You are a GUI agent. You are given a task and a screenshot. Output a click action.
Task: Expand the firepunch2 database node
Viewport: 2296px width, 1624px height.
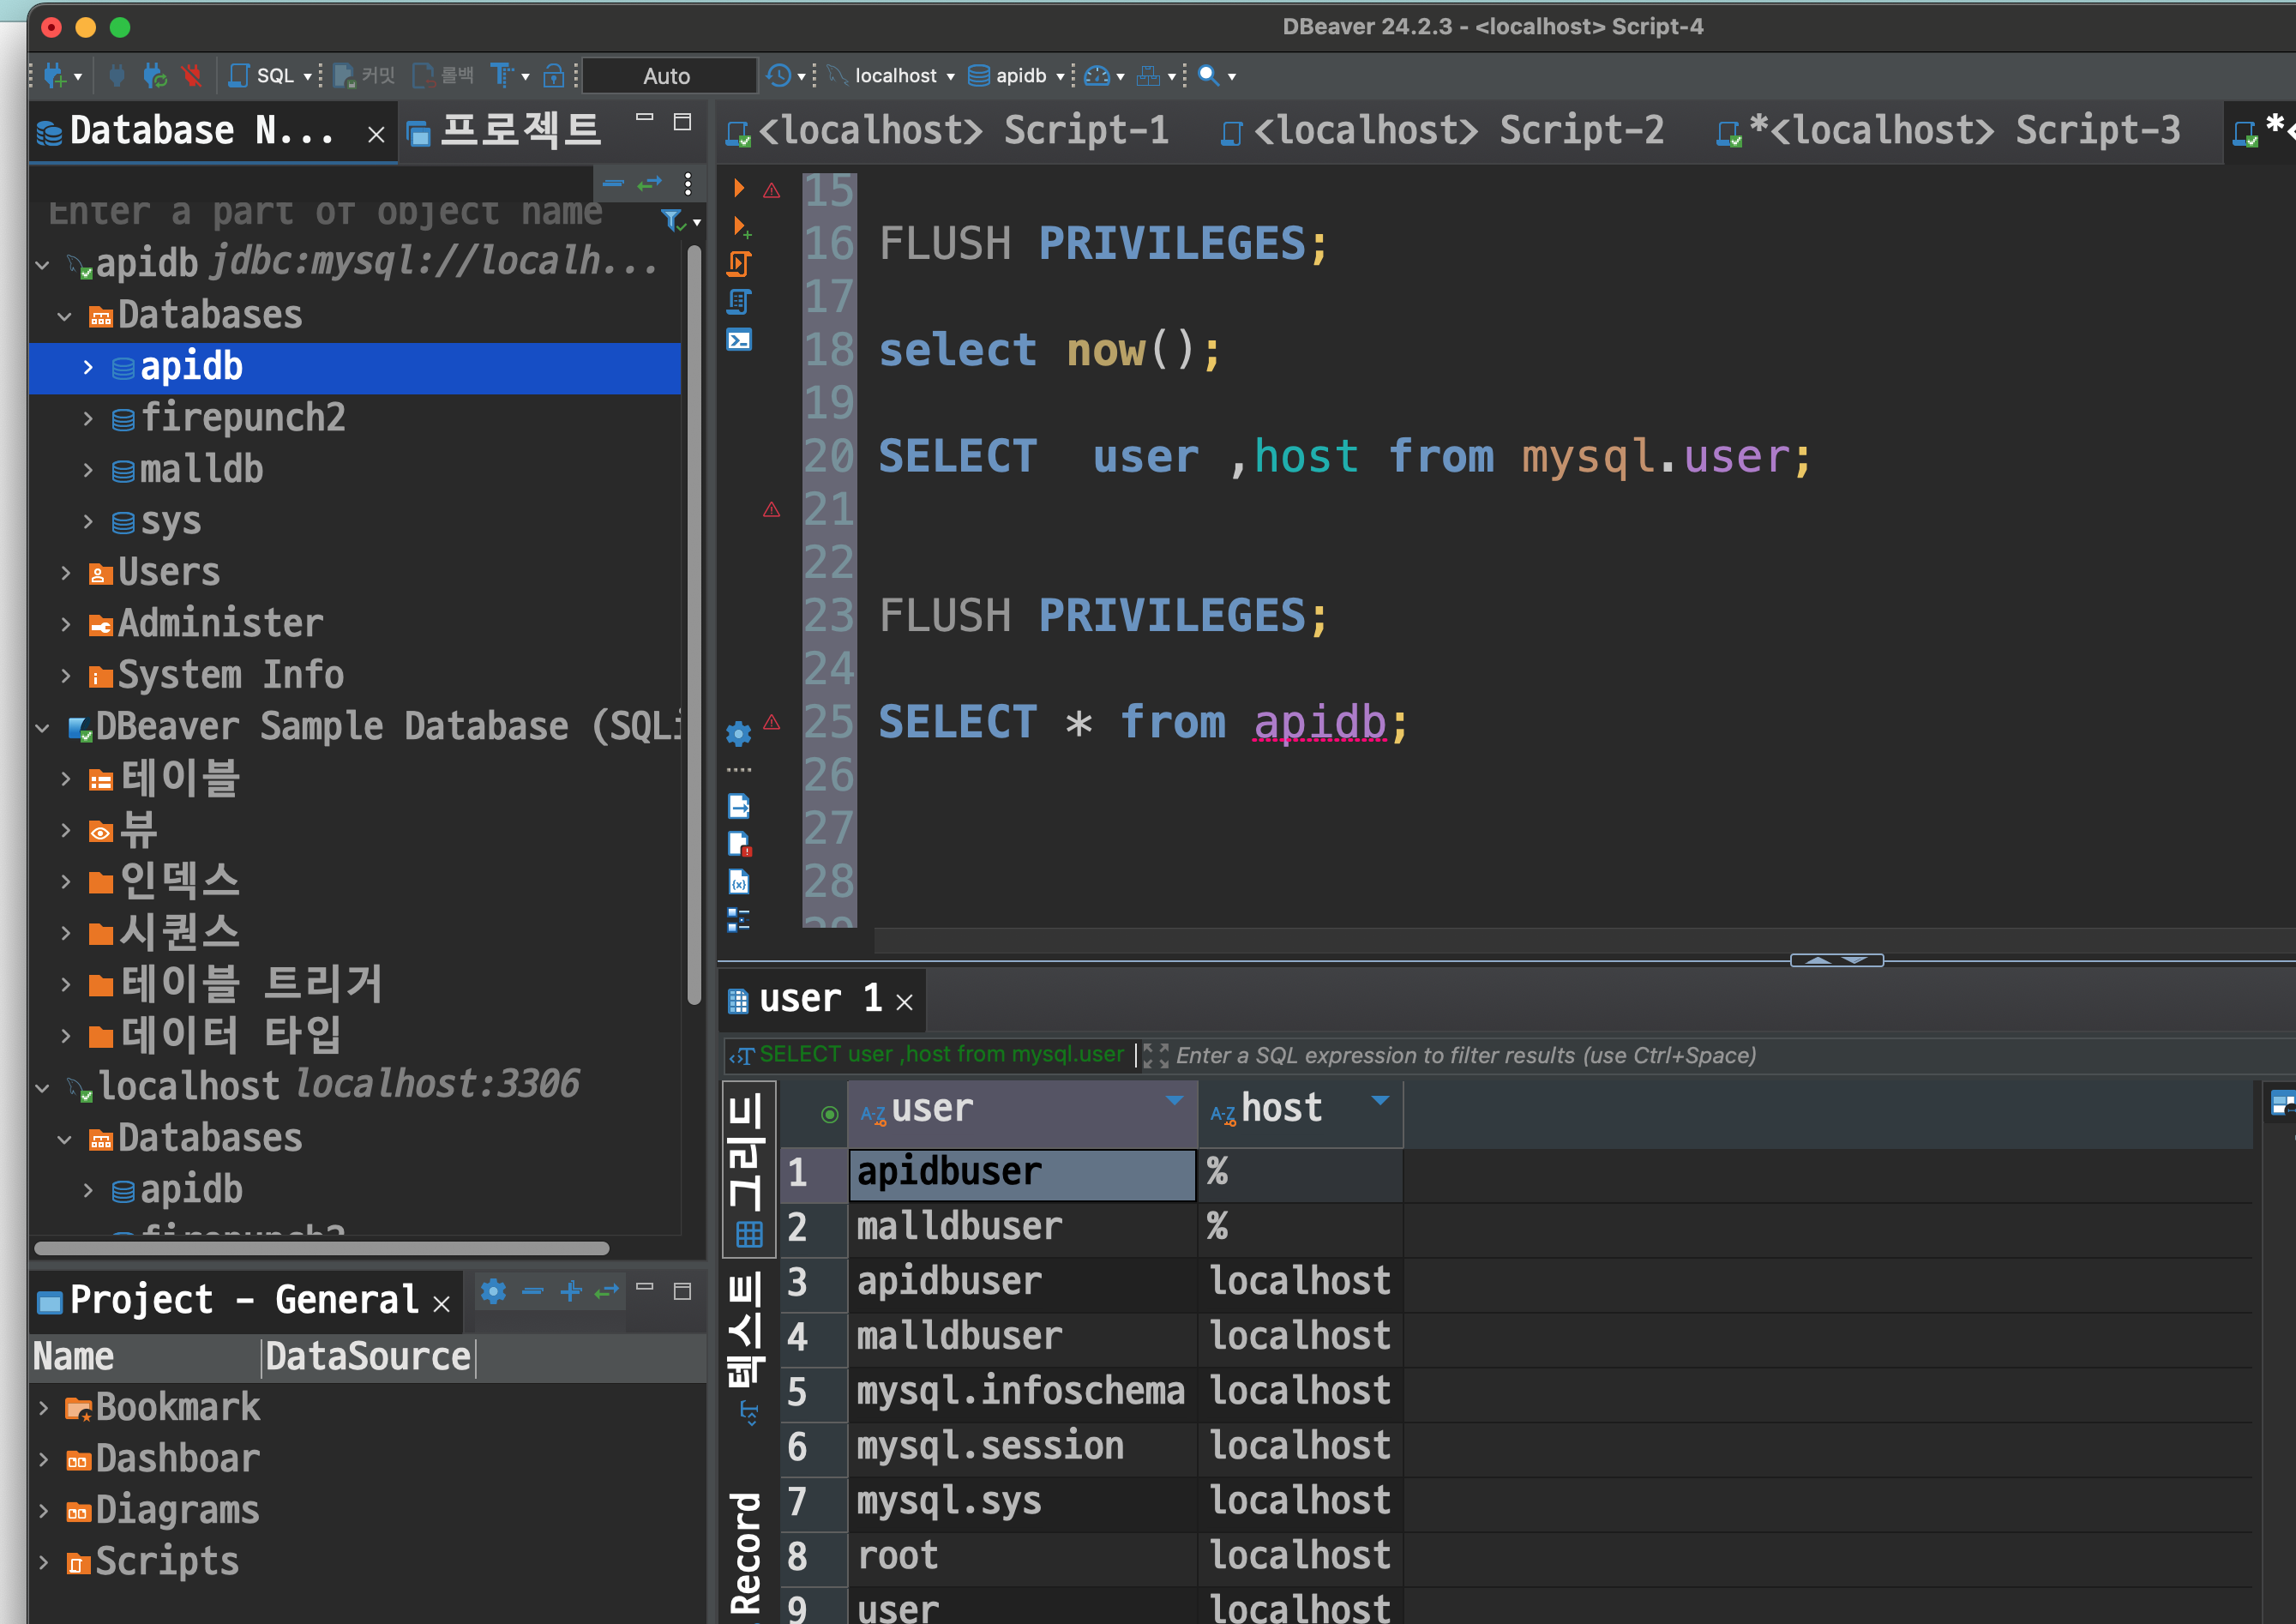[x=88, y=418]
